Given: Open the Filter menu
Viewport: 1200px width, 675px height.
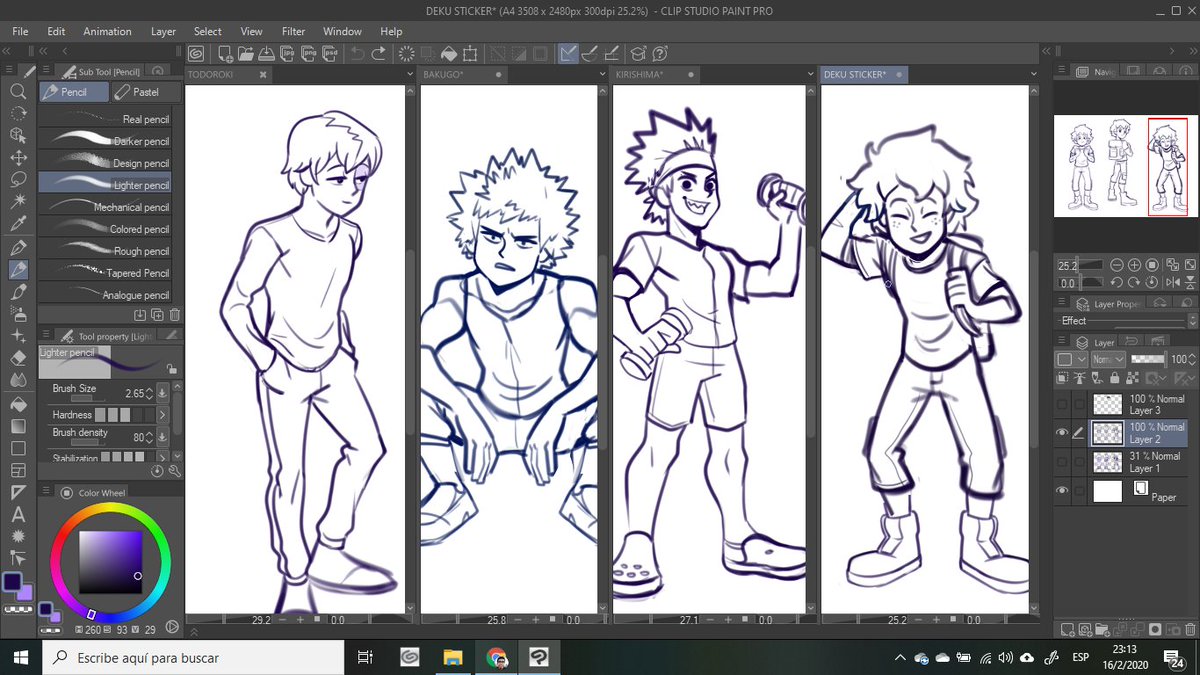Looking at the screenshot, I should coord(293,31).
